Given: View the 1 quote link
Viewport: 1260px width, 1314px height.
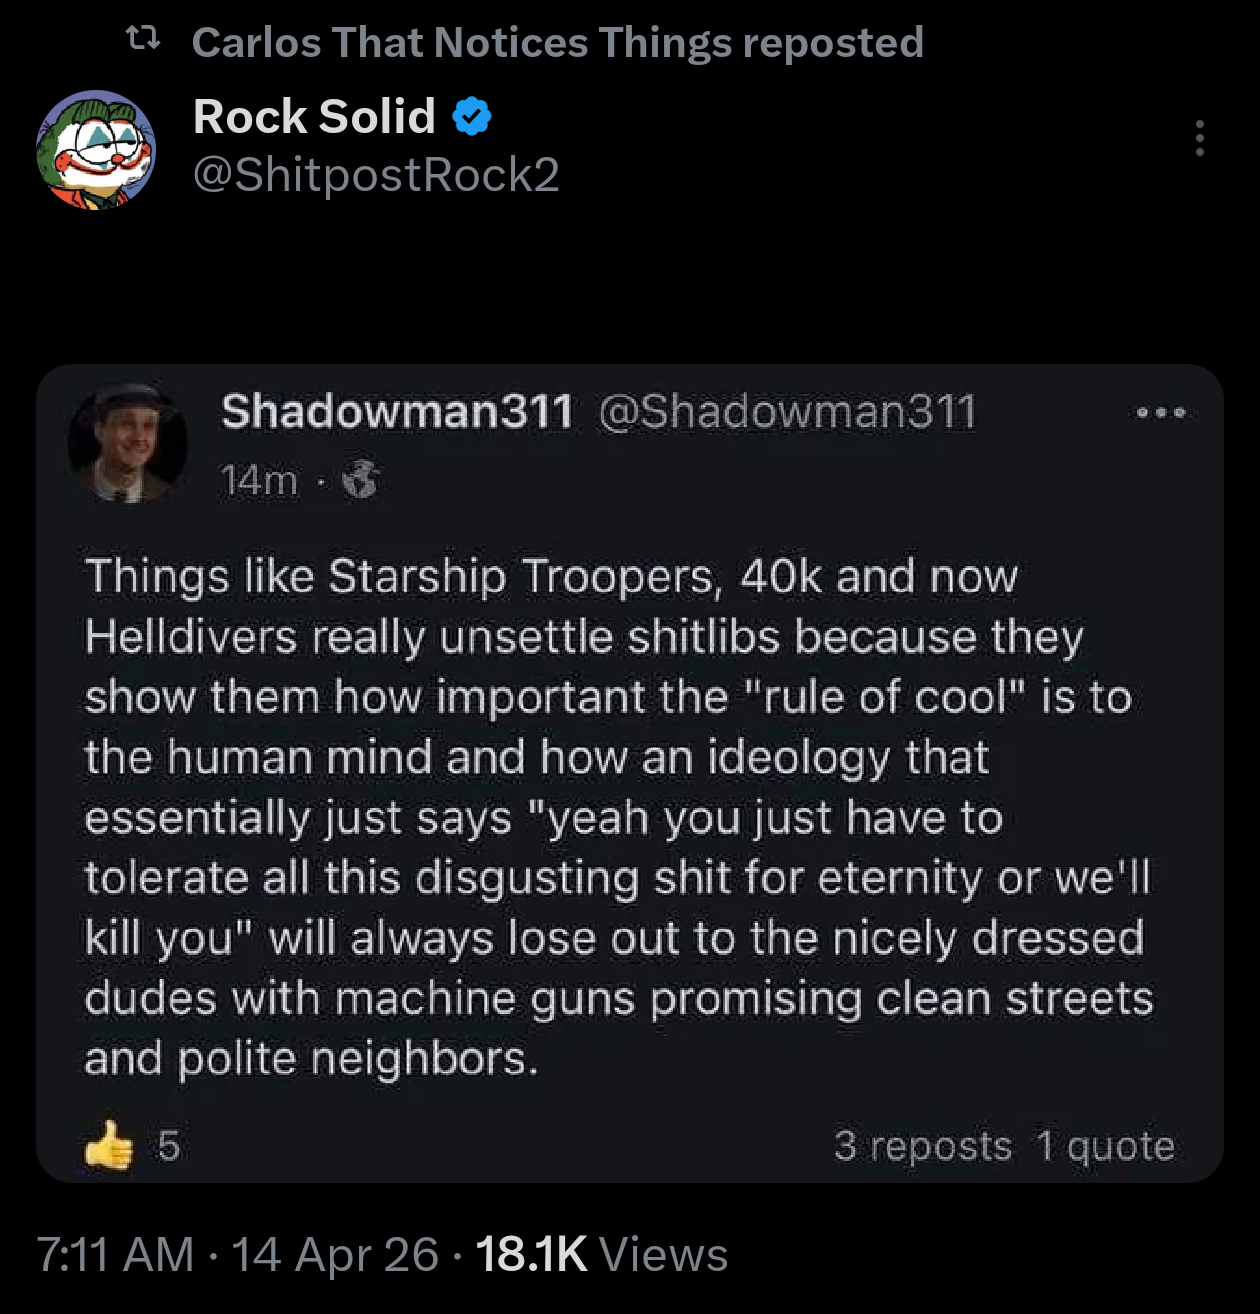Looking at the screenshot, I should (1105, 1146).
